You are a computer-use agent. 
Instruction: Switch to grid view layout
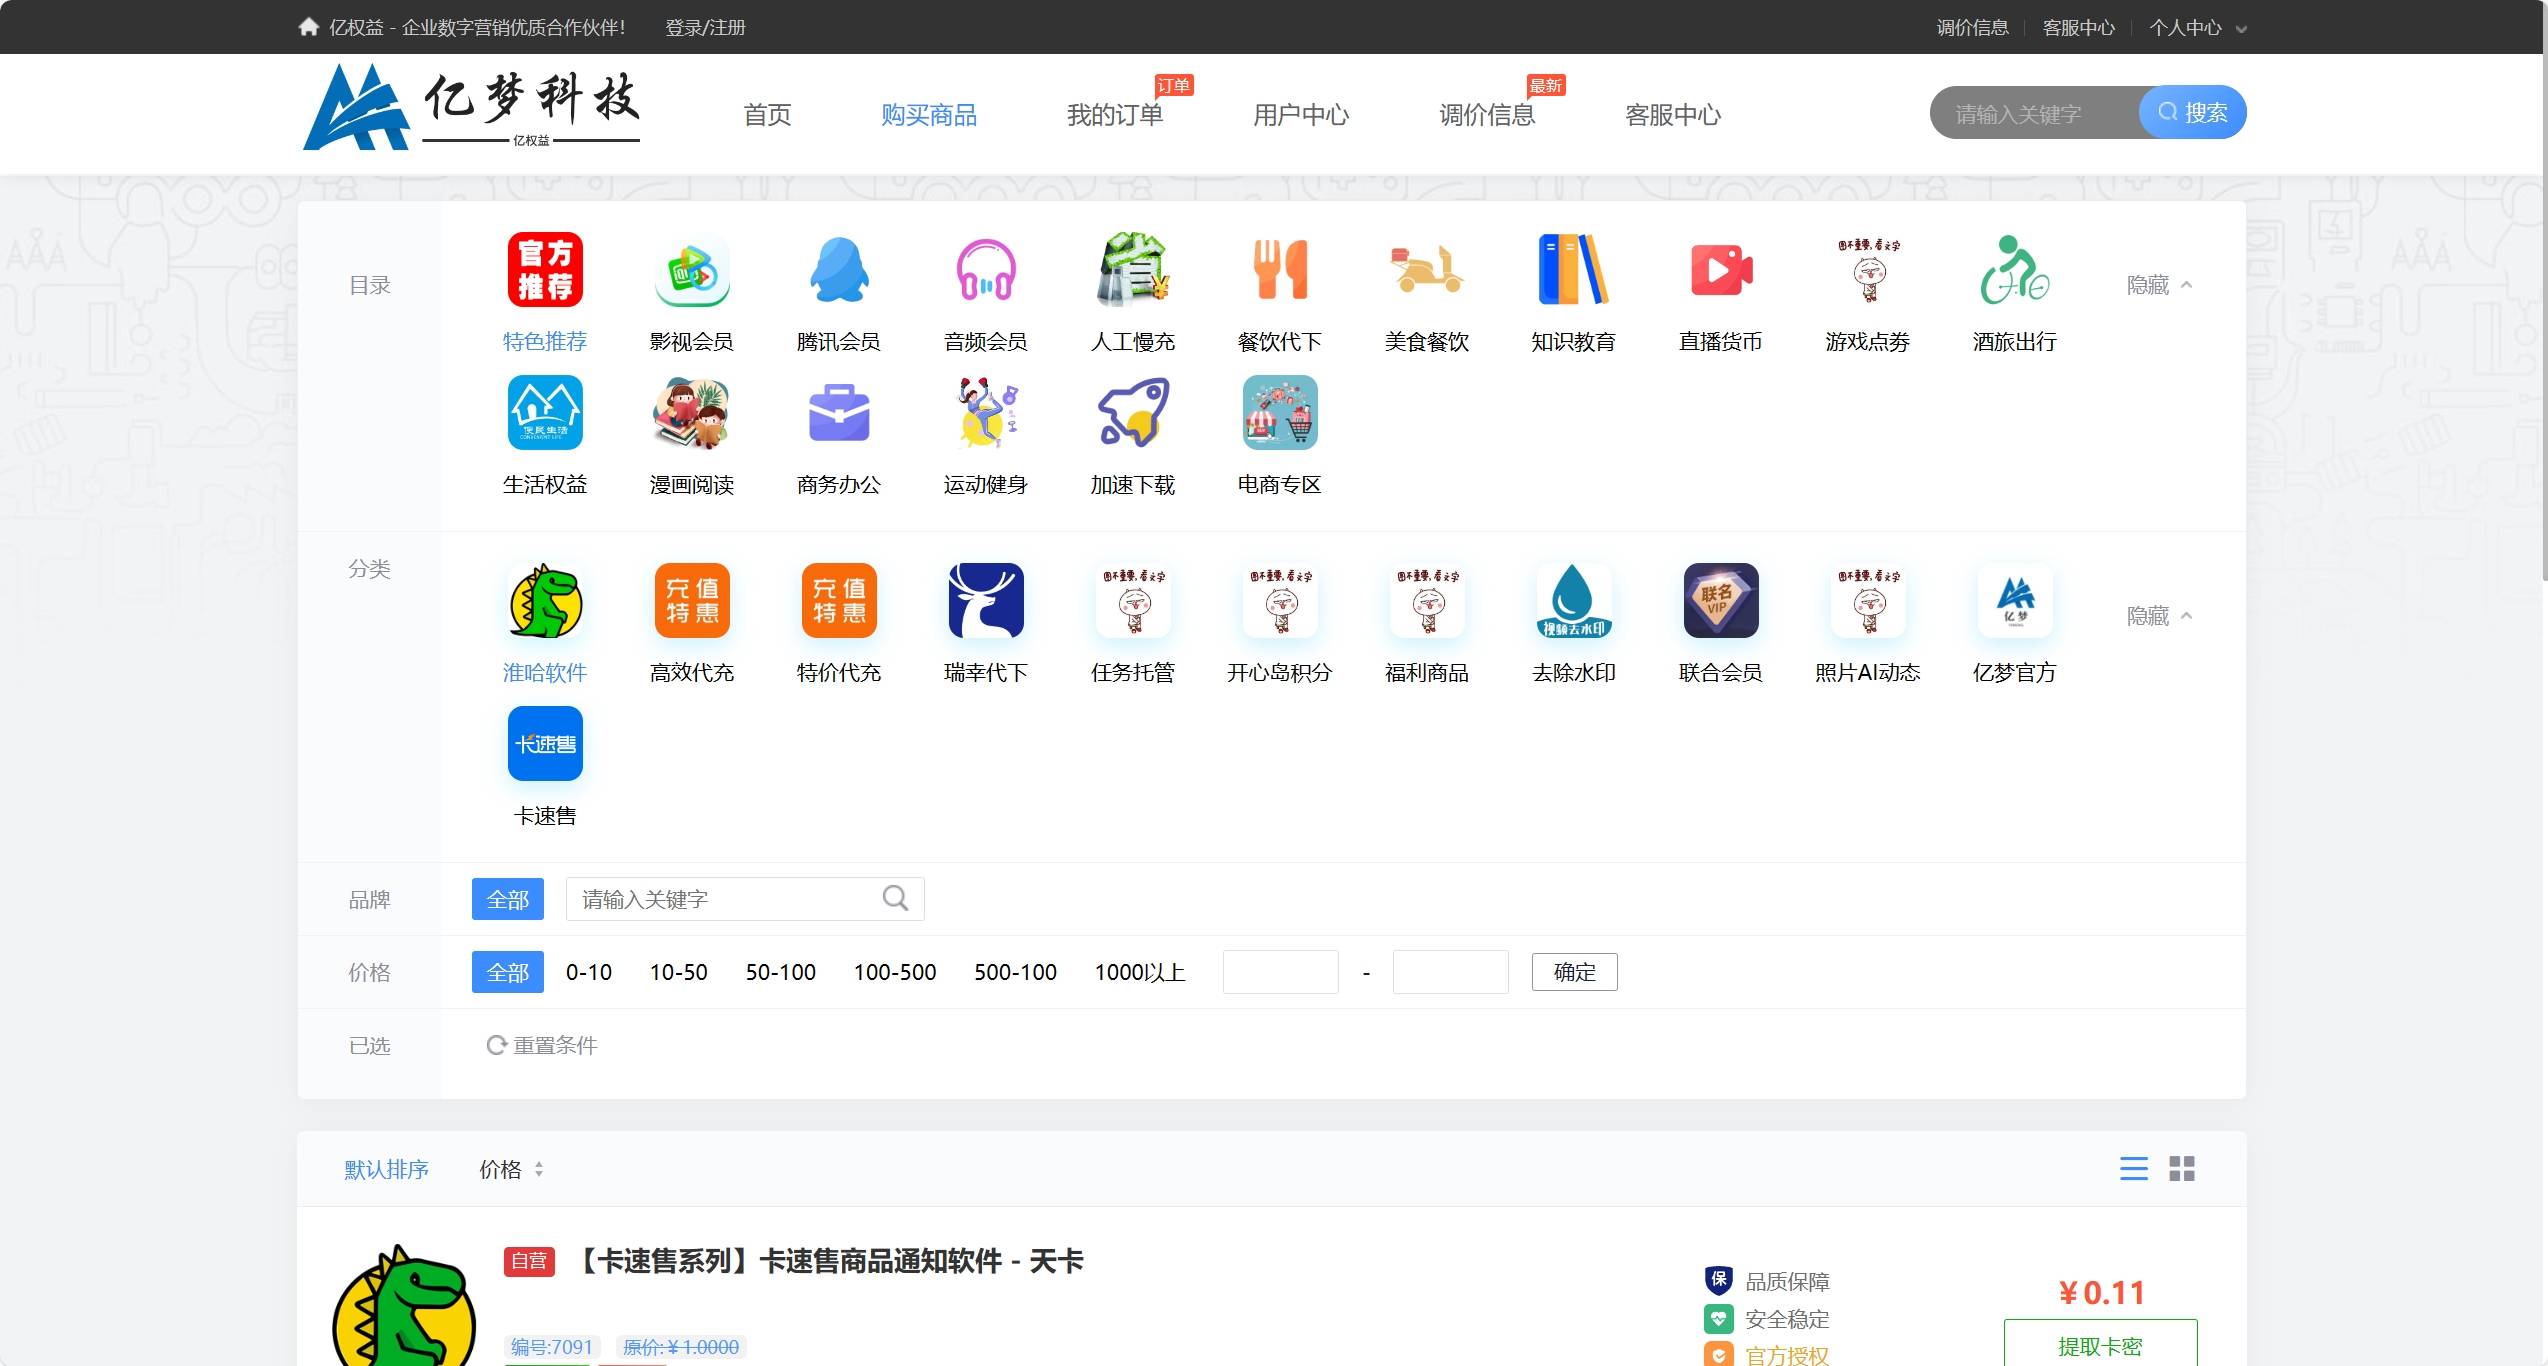(x=2181, y=1169)
